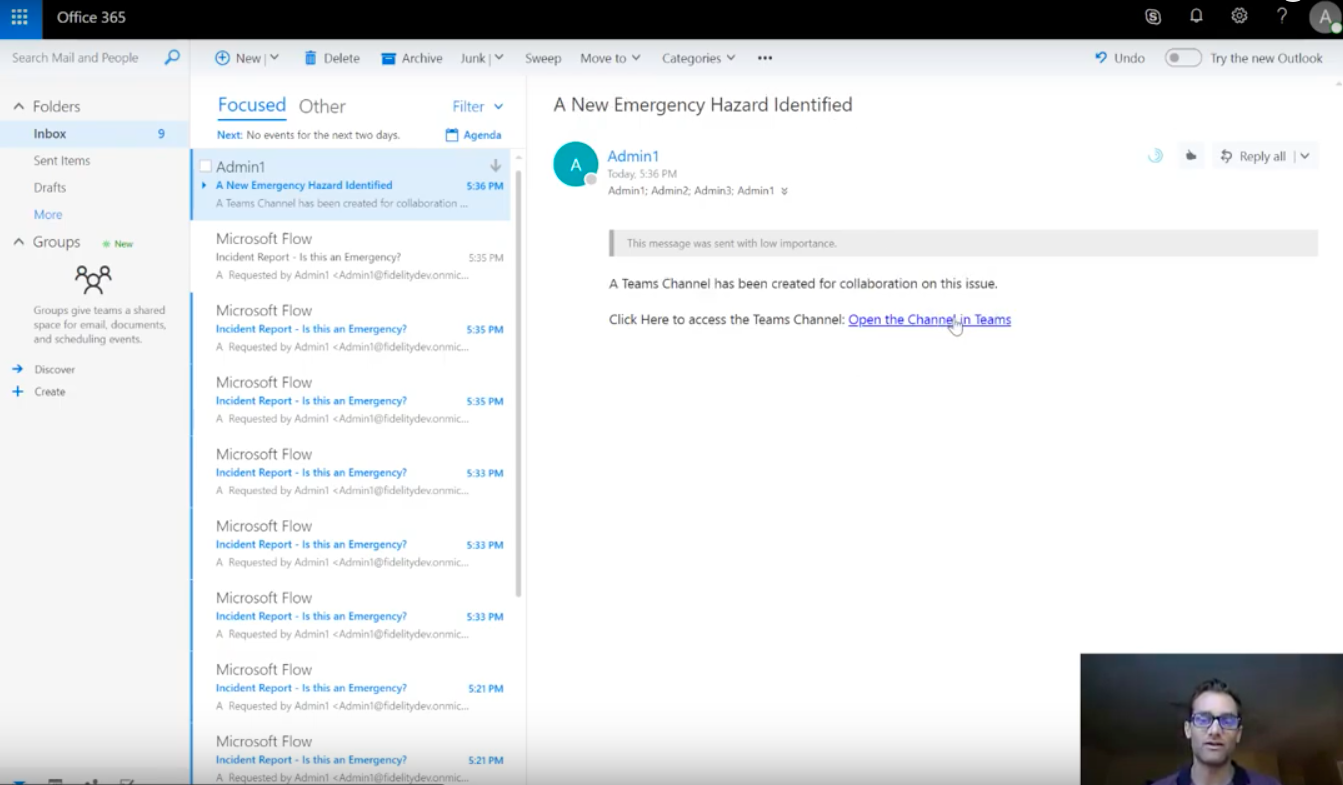Click the 'Today, 5:36 PM' timestamp
The height and width of the screenshot is (785, 1343).
pyautogui.click(x=642, y=174)
